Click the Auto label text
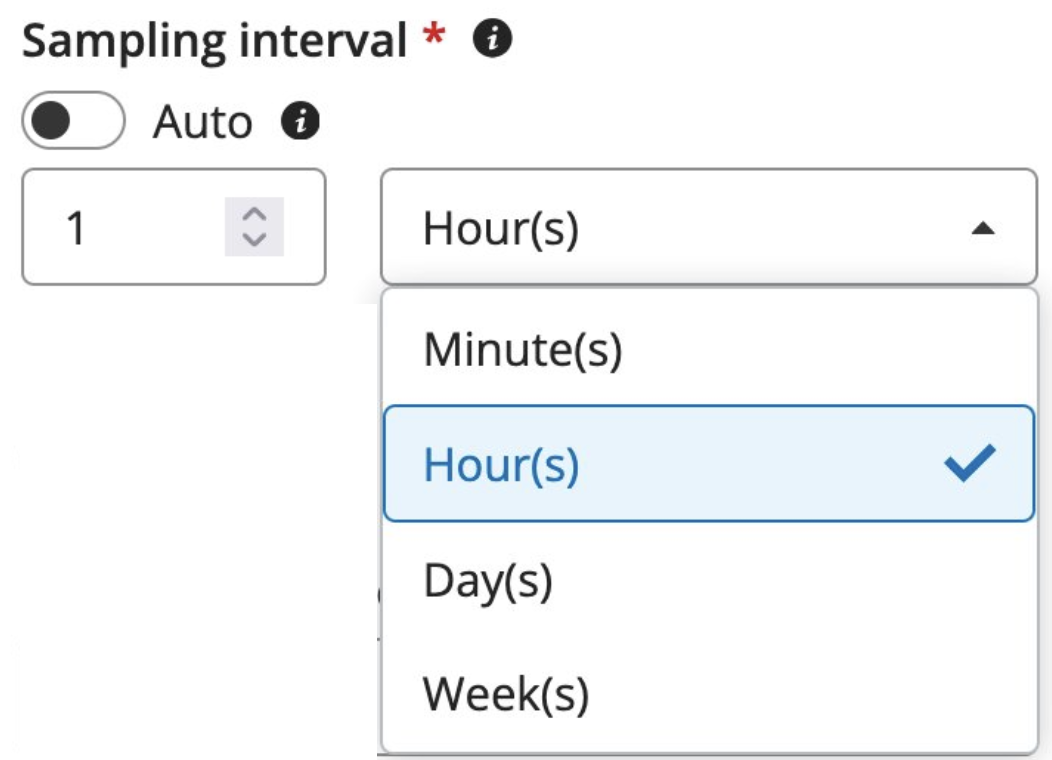Viewport: 1052px width, 760px height. pos(200,121)
